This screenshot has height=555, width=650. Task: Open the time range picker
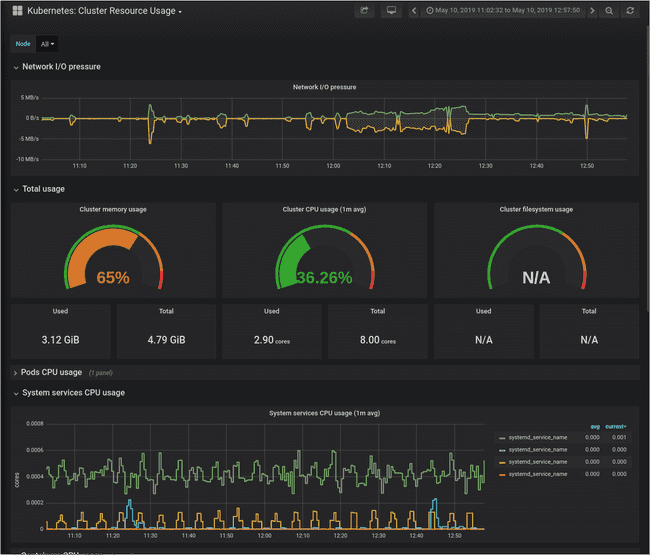503,11
